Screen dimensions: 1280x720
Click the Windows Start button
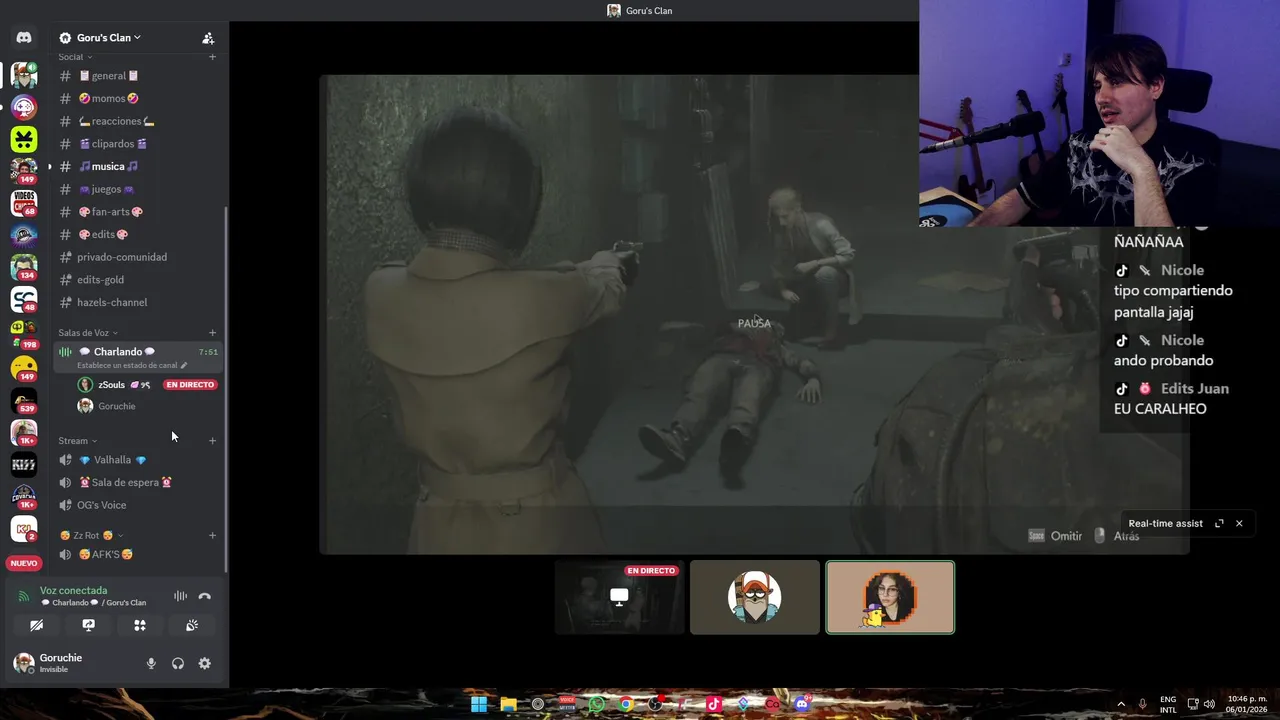point(479,704)
